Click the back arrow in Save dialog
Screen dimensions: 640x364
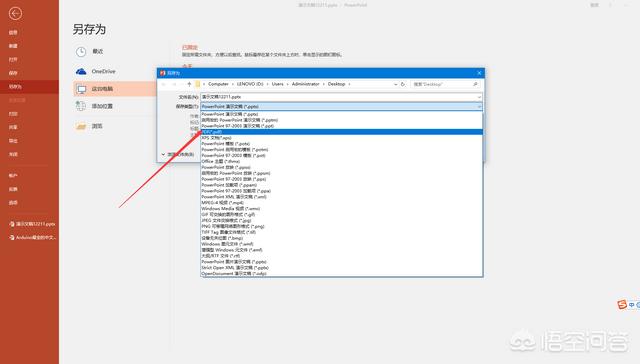pyautogui.click(x=164, y=84)
